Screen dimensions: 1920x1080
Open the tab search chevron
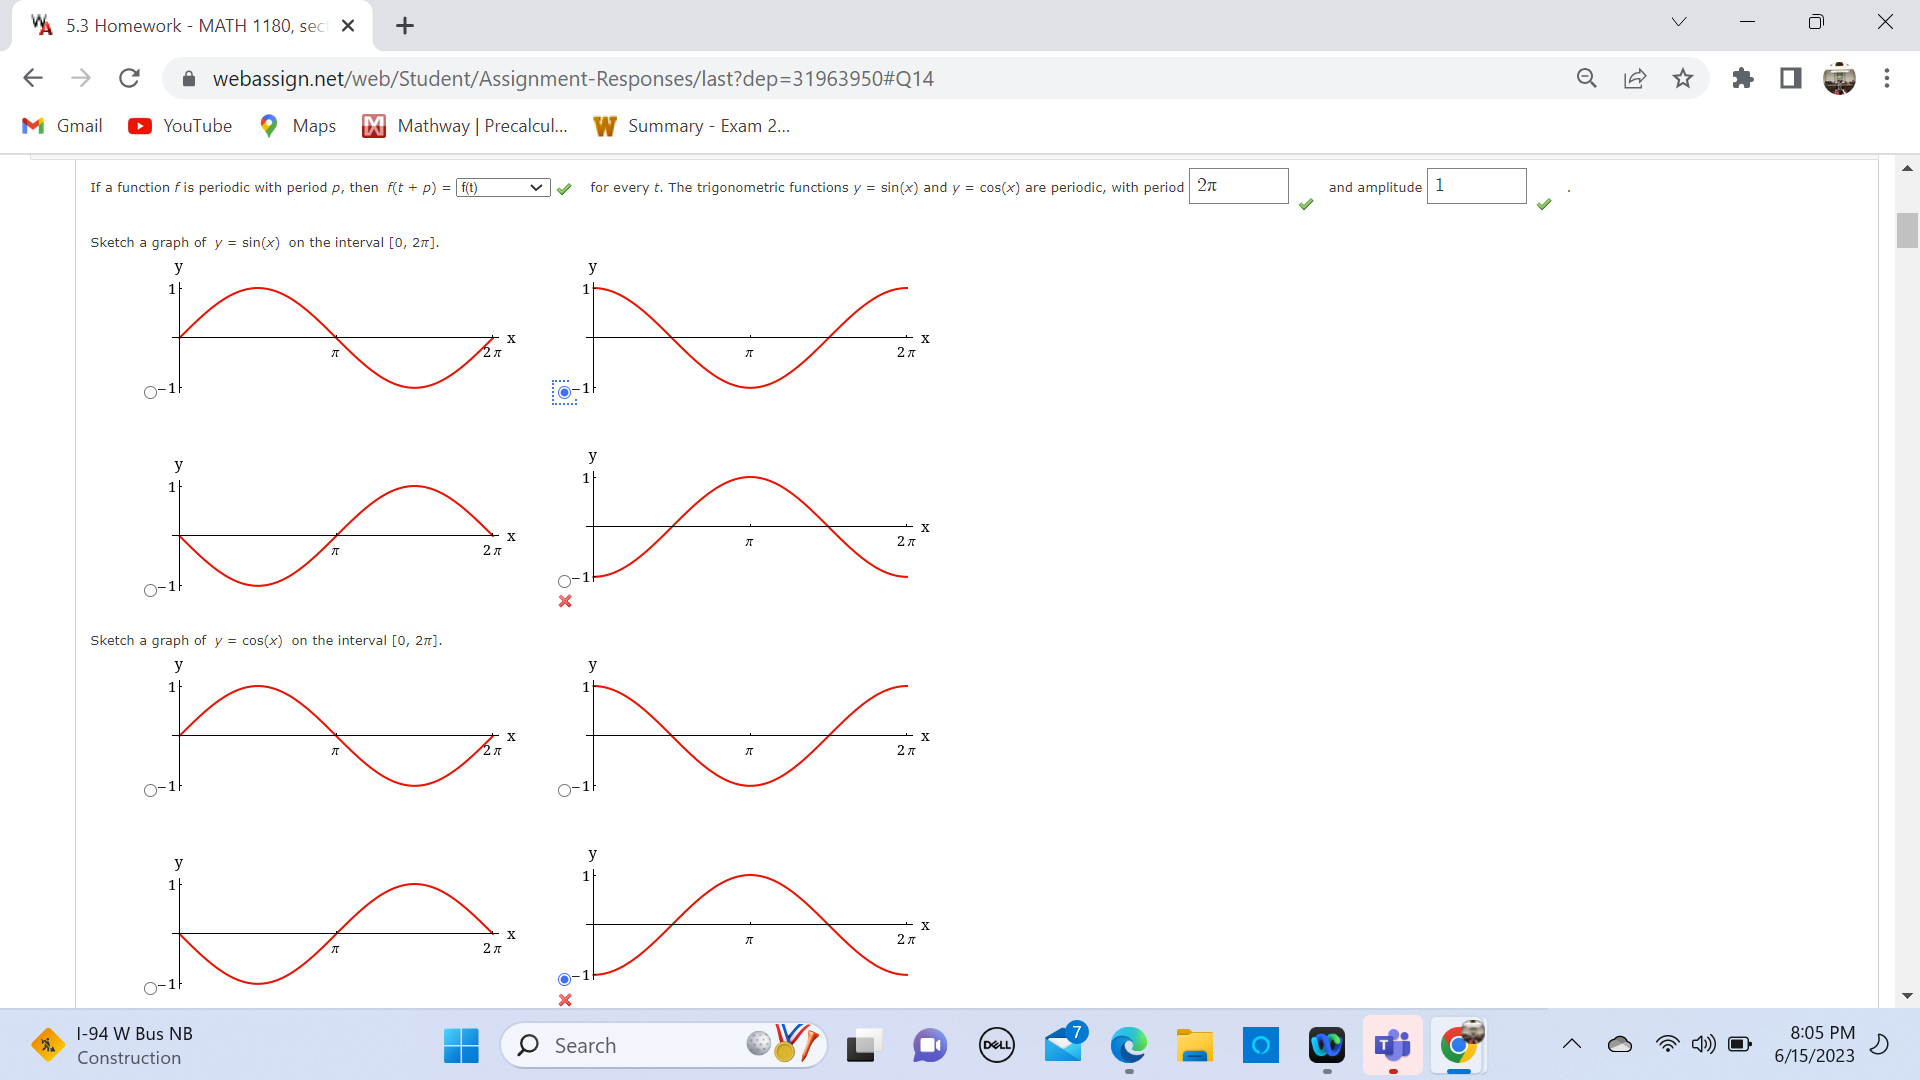(x=1679, y=21)
